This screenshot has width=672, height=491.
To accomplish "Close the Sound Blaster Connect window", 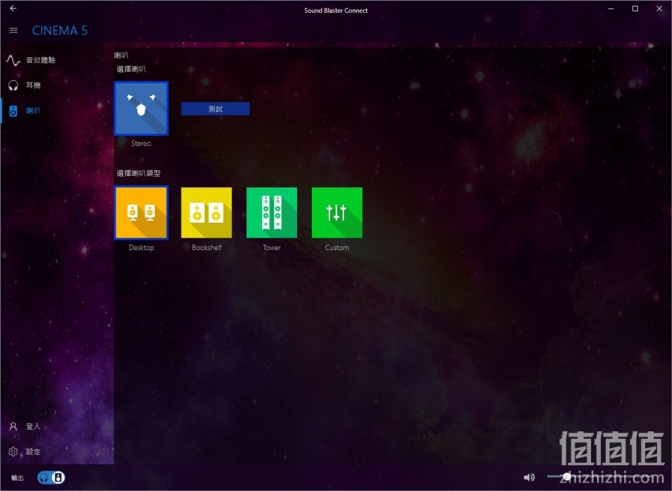I will (x=659, y=9).
